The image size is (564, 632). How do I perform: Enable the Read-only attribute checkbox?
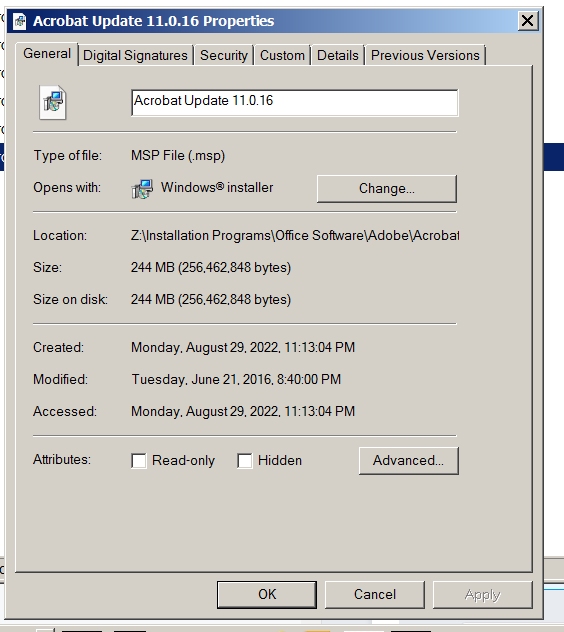tap(139, 460)
